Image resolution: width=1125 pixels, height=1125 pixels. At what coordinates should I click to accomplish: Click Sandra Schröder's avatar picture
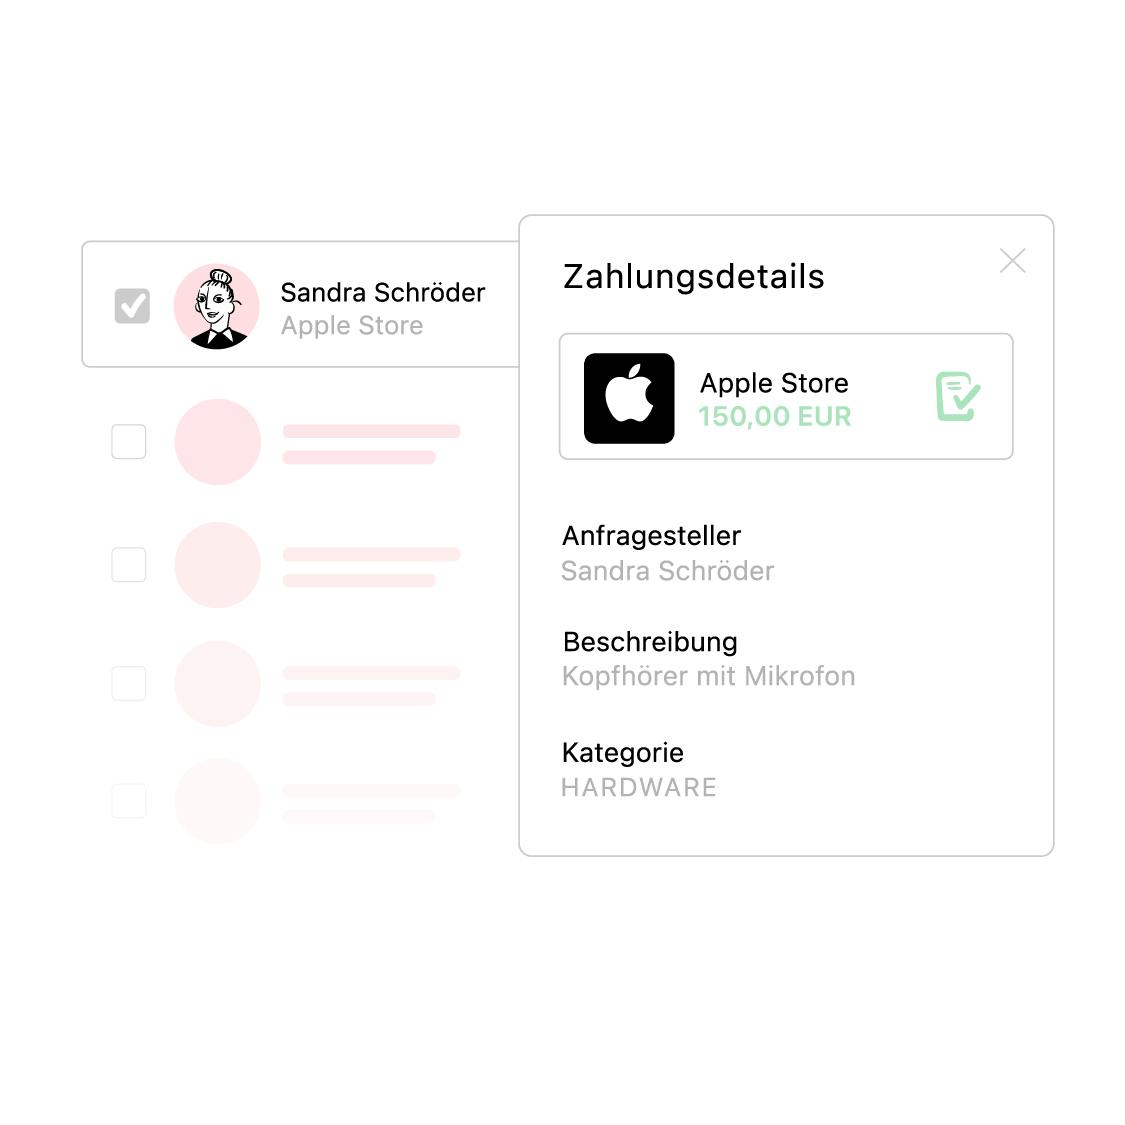[217, 306]
